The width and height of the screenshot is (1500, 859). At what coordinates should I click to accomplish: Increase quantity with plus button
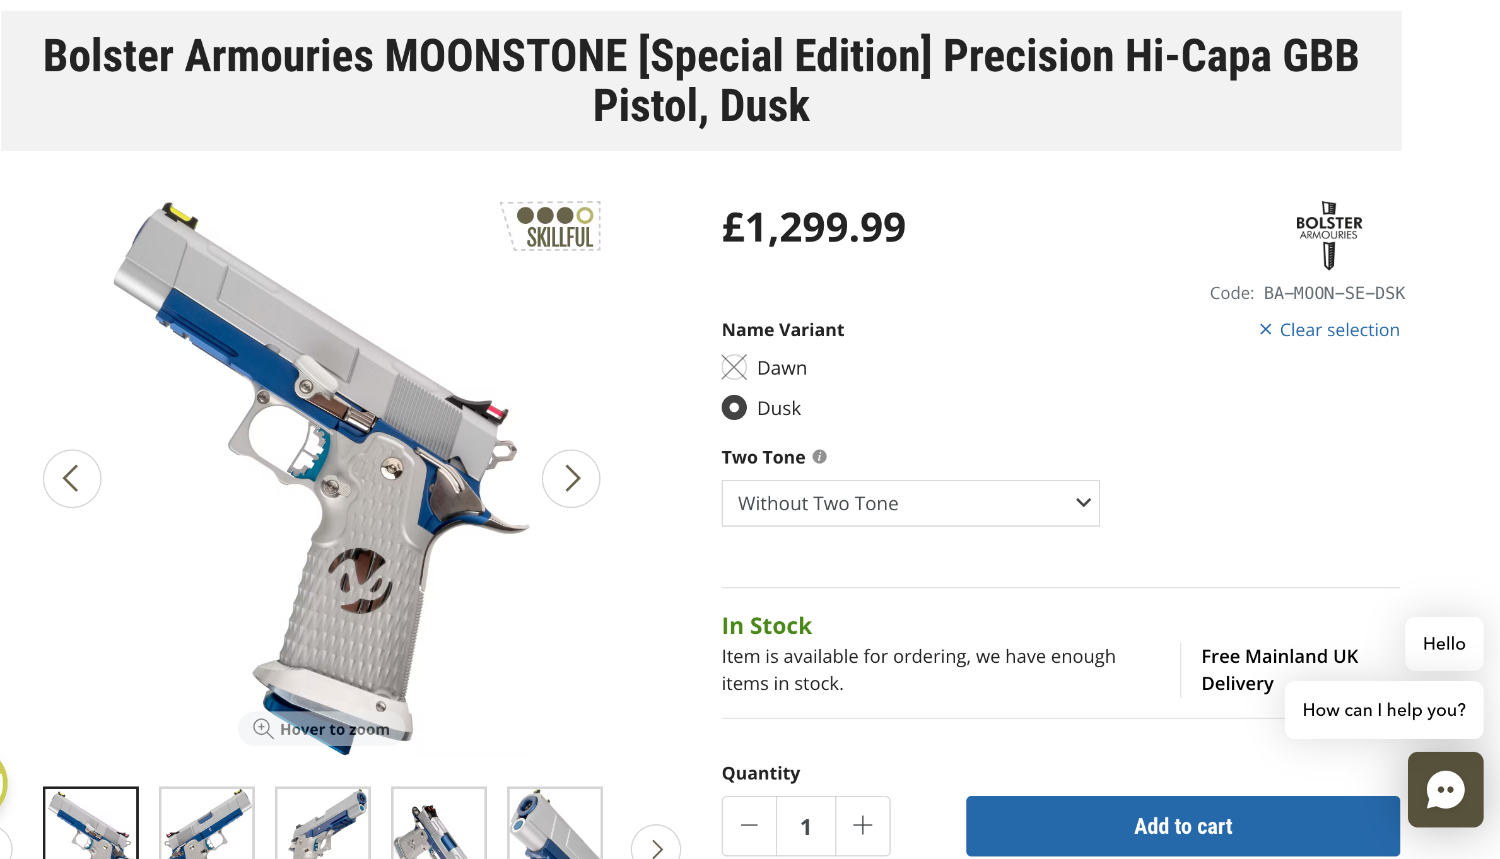(863, 826)
